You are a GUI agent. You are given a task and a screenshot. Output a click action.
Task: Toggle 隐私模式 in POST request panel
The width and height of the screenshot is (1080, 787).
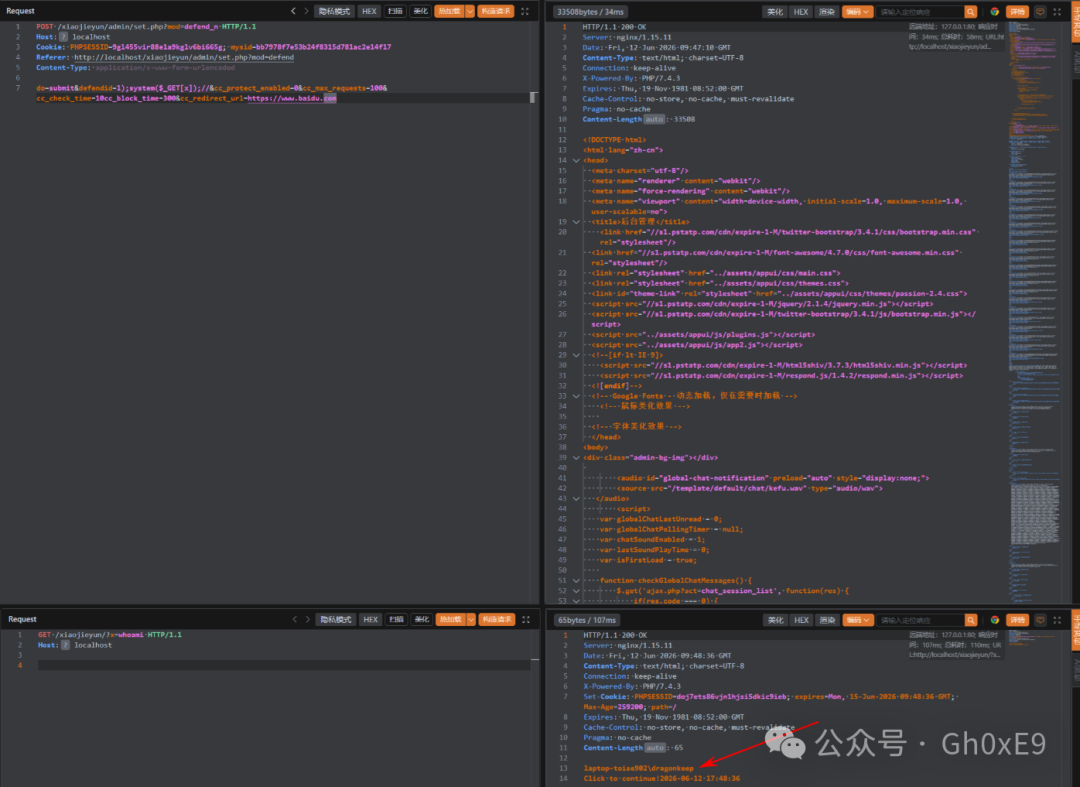point(334,11)
